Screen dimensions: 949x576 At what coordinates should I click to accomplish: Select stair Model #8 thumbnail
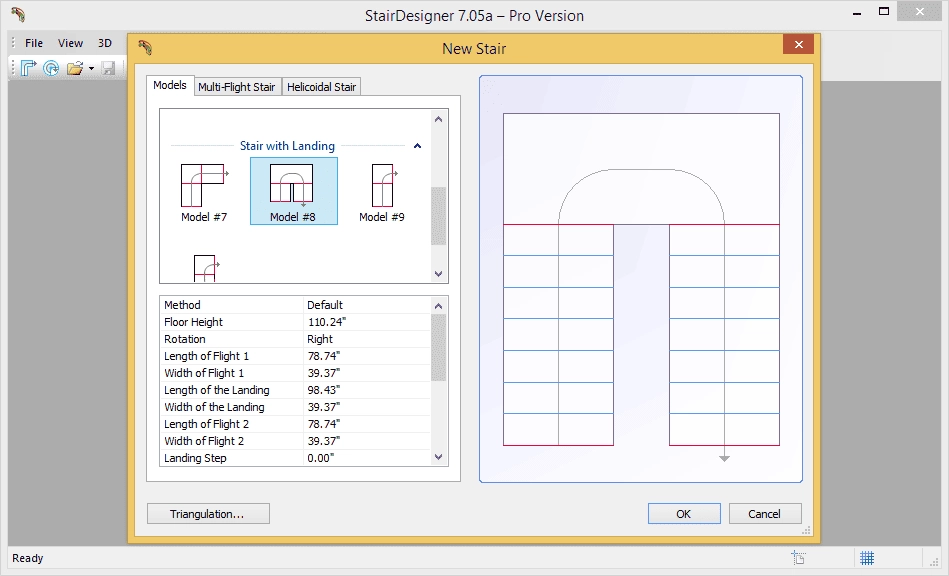click(x=294, y=191)
